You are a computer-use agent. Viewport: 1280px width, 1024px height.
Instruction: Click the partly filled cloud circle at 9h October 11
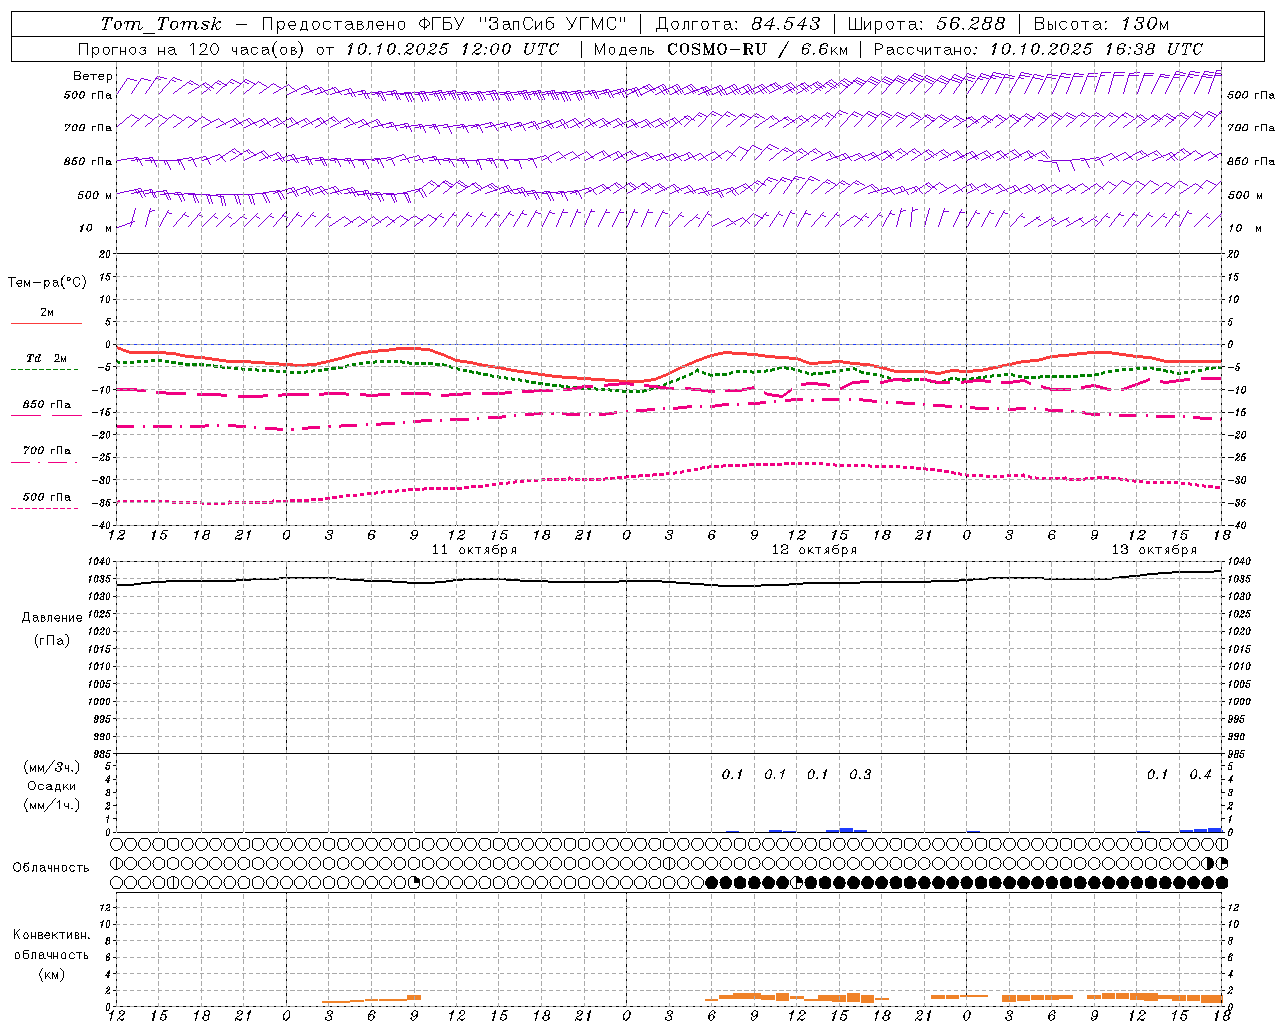(x=414, y=882)
